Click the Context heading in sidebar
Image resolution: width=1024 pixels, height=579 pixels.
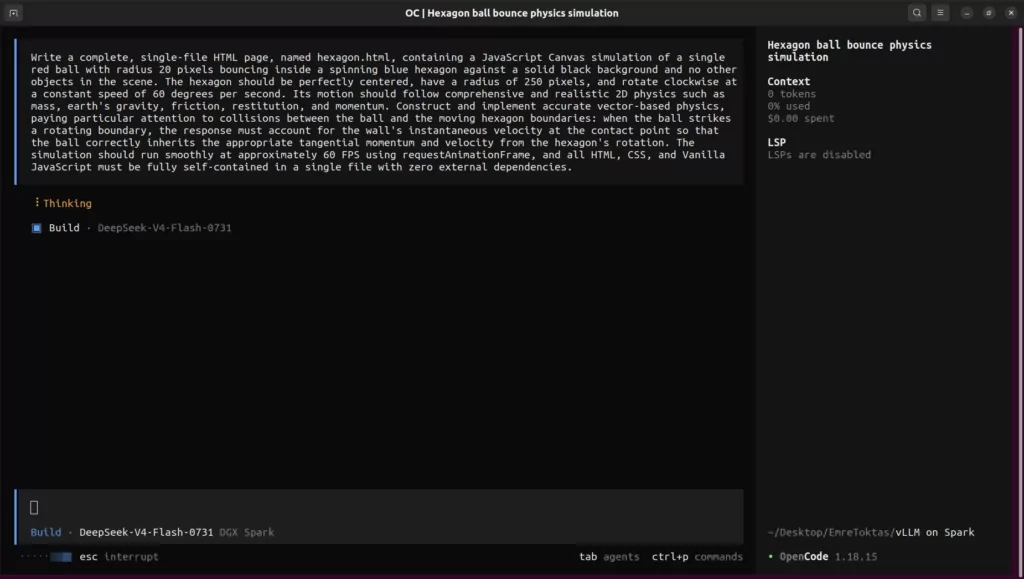pos(788,82)
